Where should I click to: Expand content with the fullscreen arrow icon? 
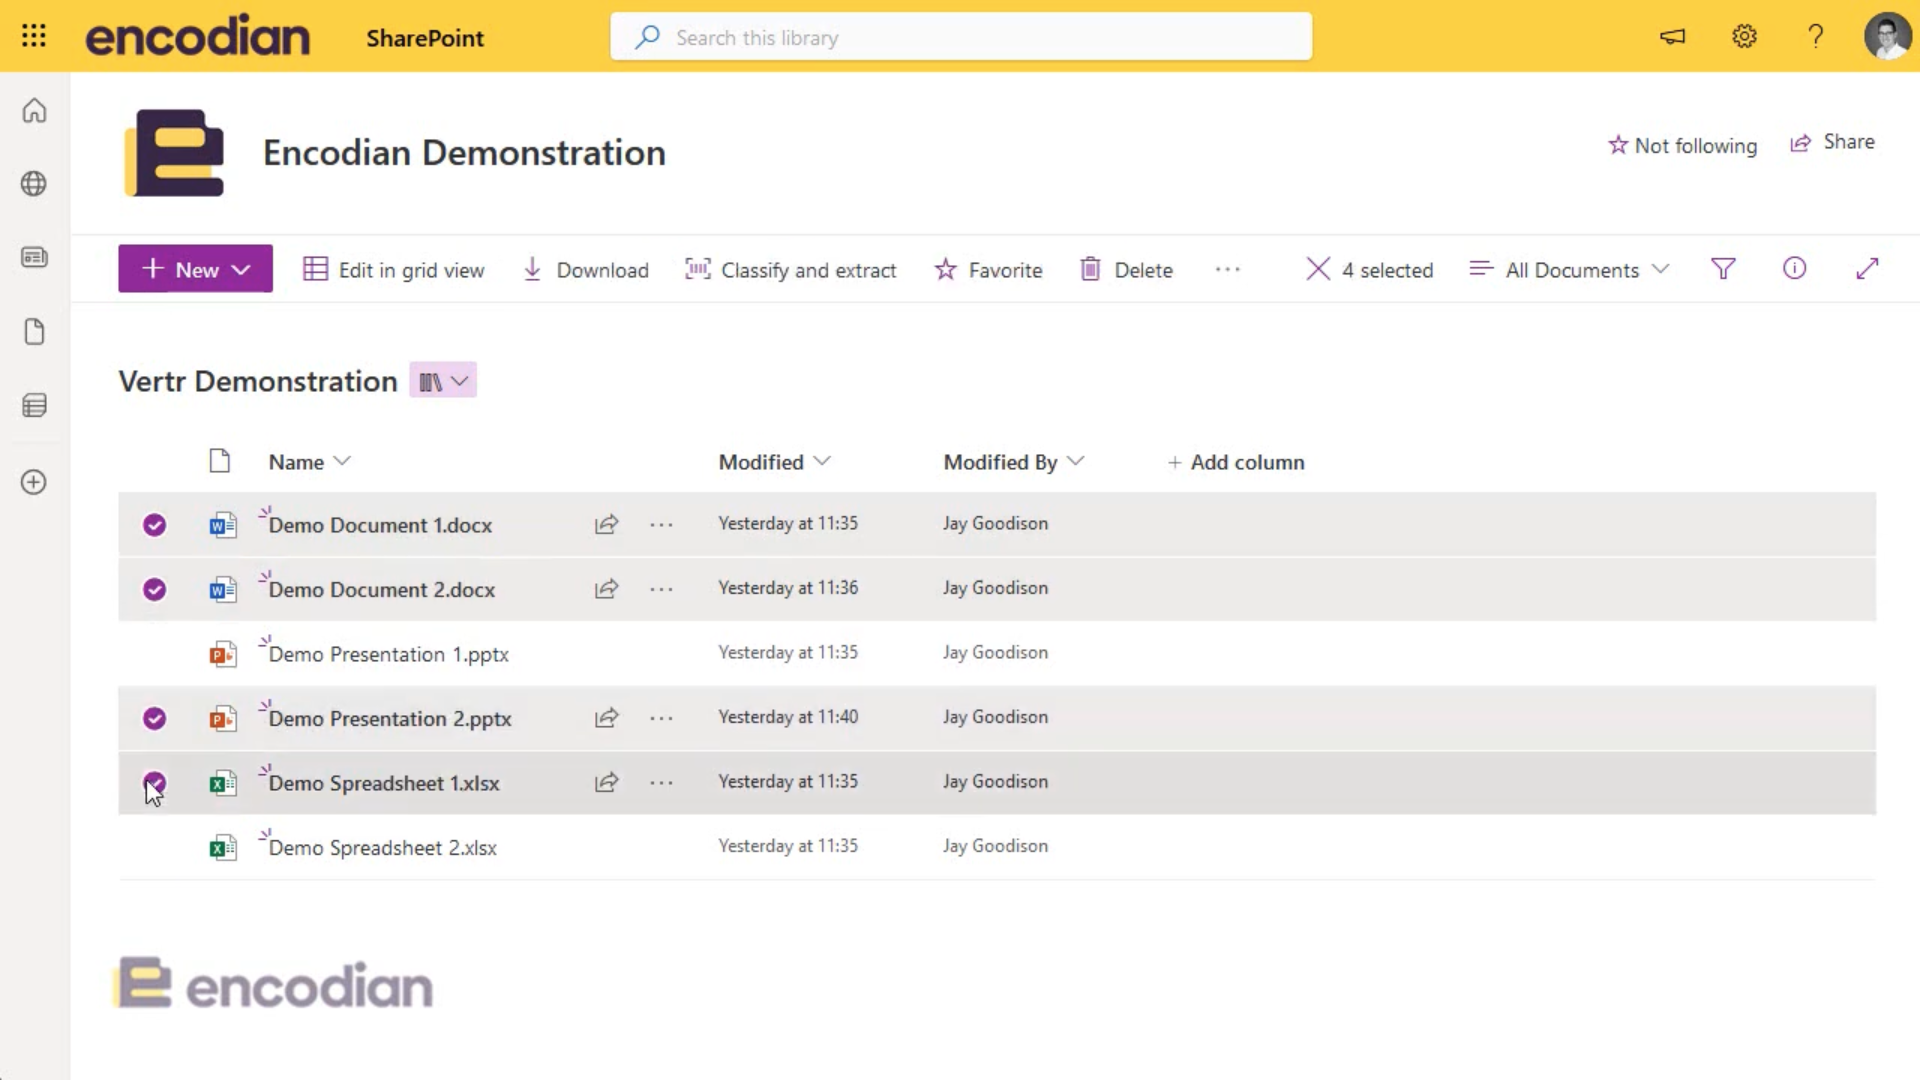pos(1867,269)
